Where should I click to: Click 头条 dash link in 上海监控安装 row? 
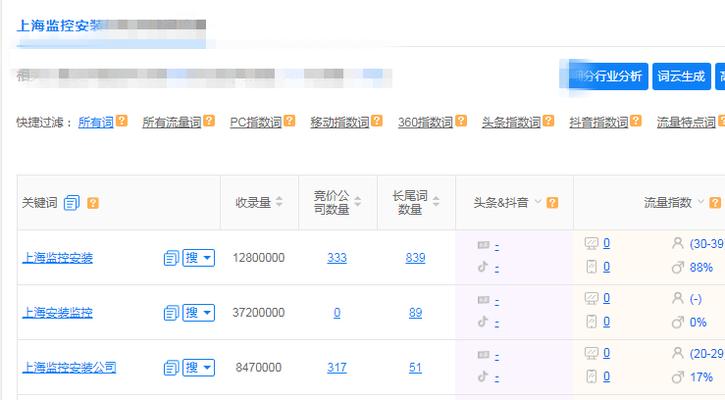click(x=497, y=247)
